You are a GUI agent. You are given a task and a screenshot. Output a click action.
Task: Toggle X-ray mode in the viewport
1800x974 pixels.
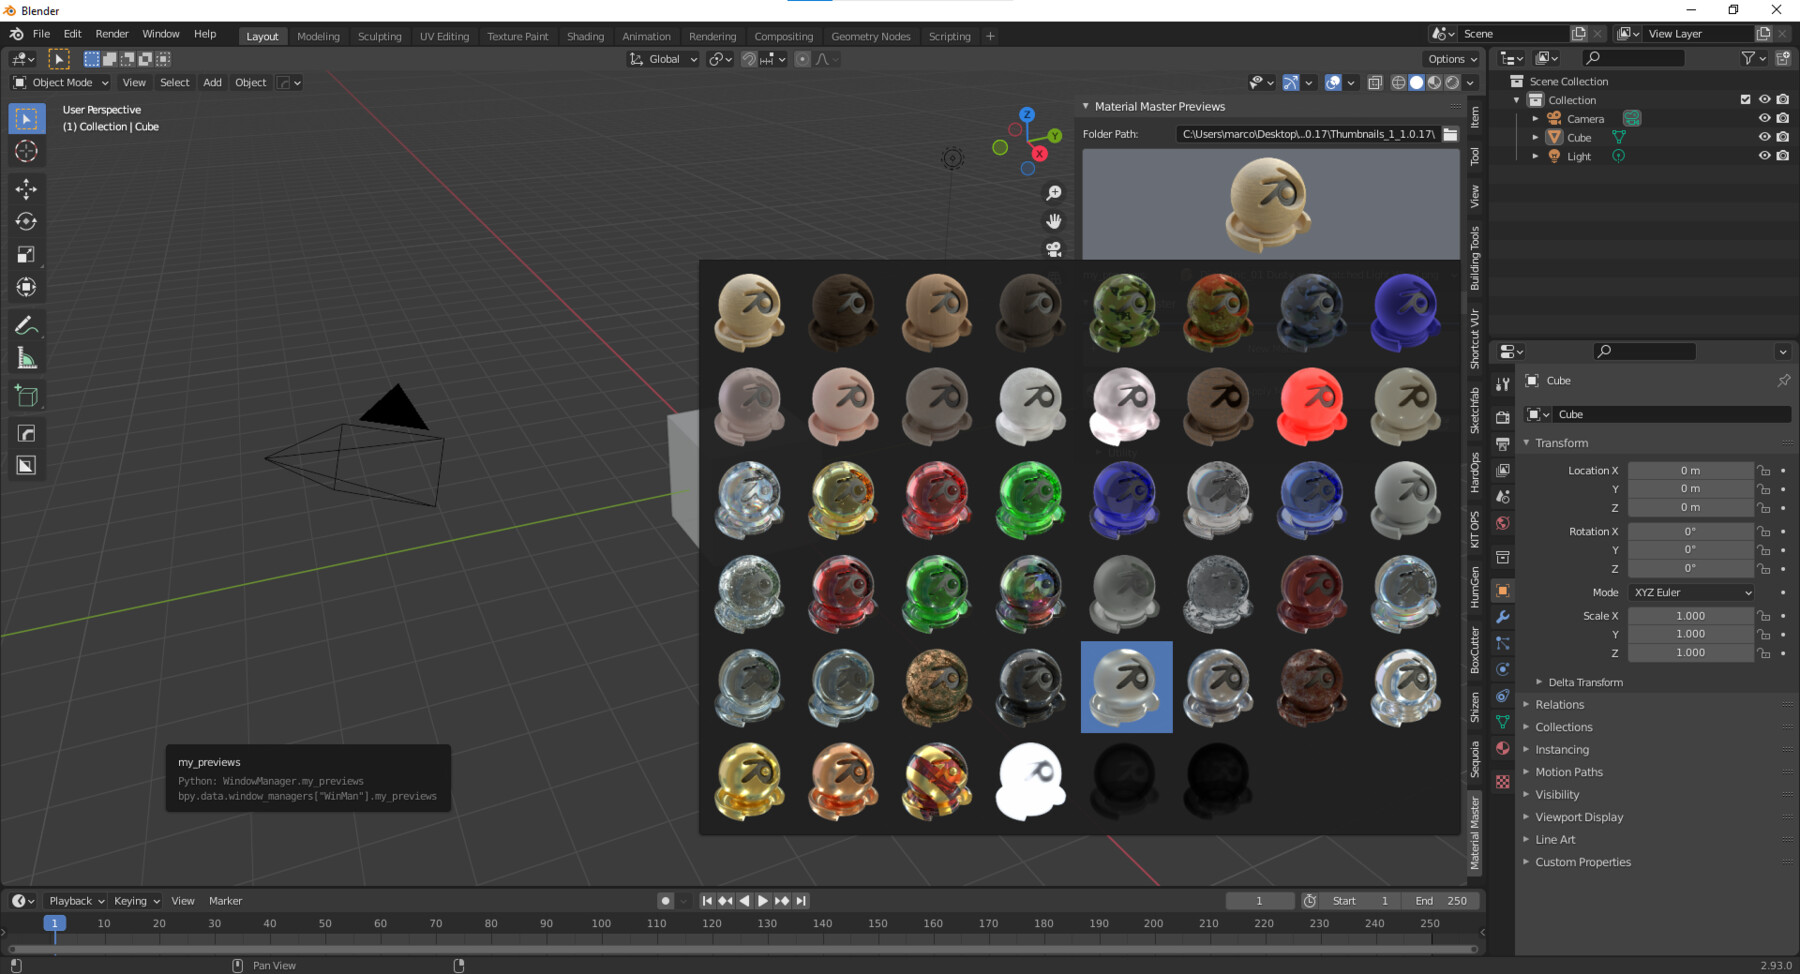click(x=1375, y=83)
